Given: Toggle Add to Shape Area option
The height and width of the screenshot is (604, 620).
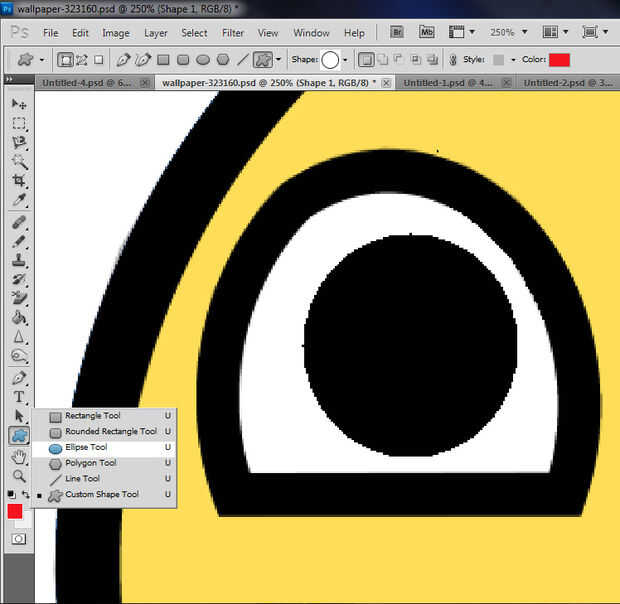Looking at the screenshot, I should click(x=383, y=60).
